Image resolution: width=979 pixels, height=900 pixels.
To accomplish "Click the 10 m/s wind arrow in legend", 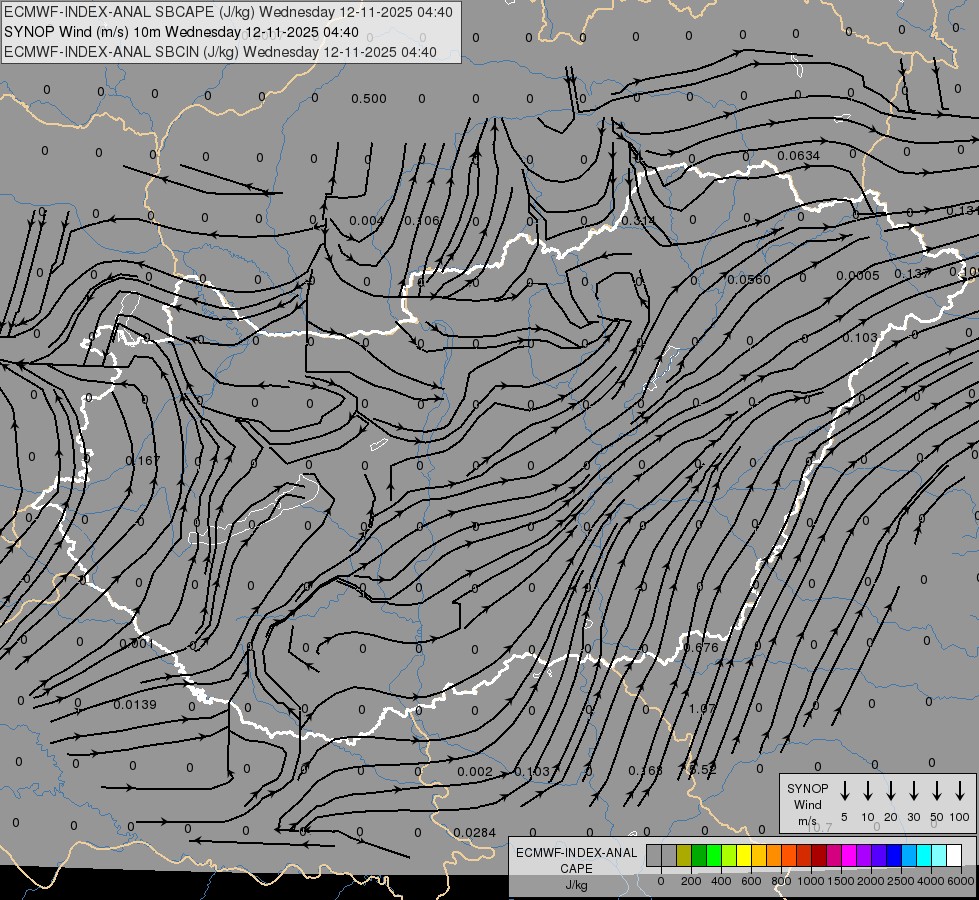I will pyautogui.click(x=867, y=791).
